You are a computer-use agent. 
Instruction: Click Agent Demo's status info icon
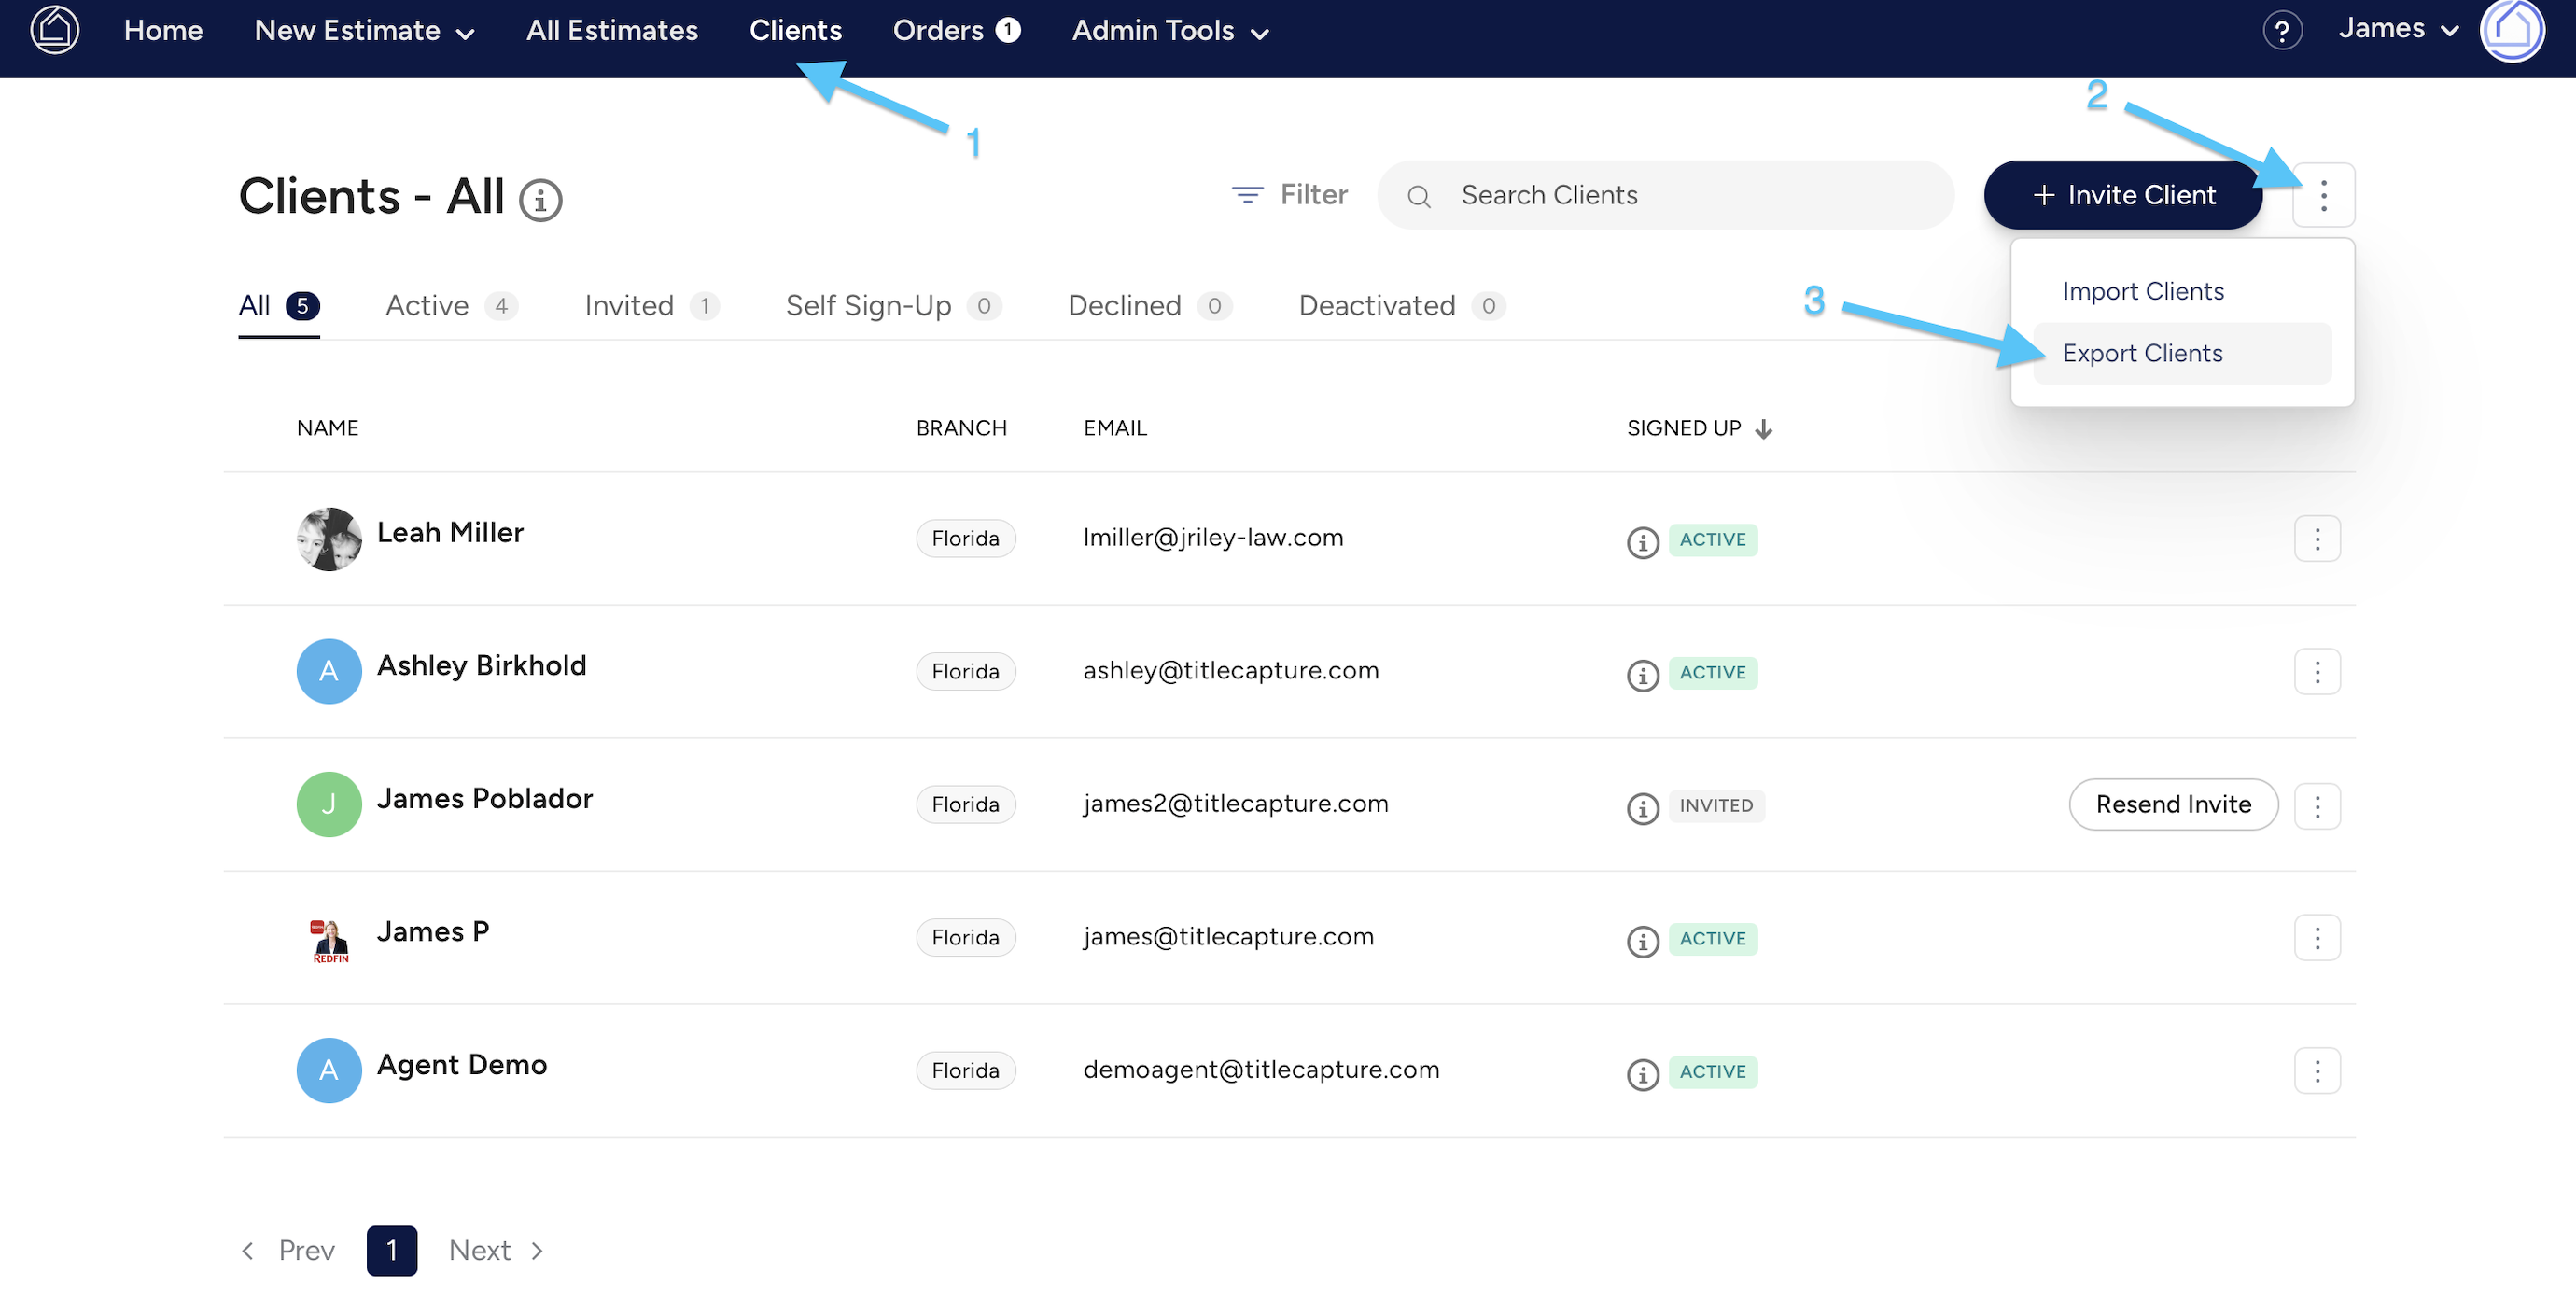coord(1642,1074)
